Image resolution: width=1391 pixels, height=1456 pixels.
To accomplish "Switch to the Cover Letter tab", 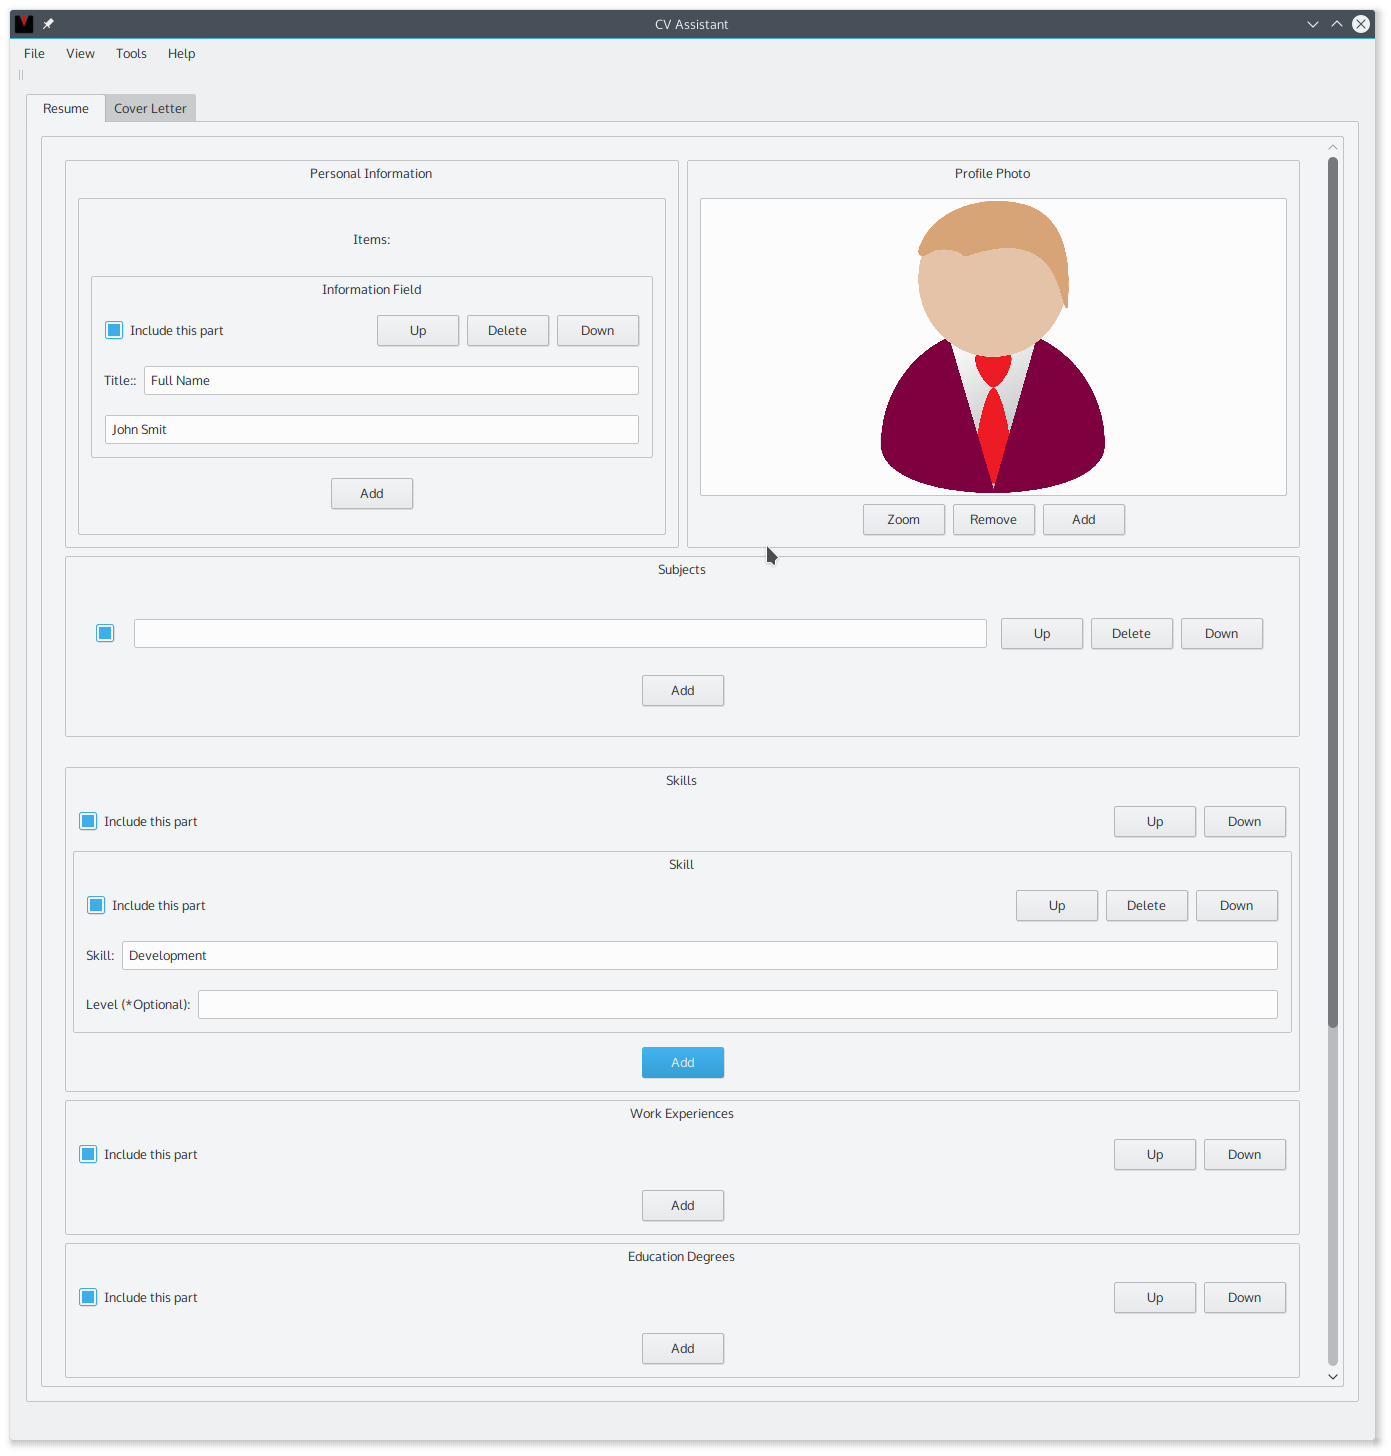I will point(150,109).
